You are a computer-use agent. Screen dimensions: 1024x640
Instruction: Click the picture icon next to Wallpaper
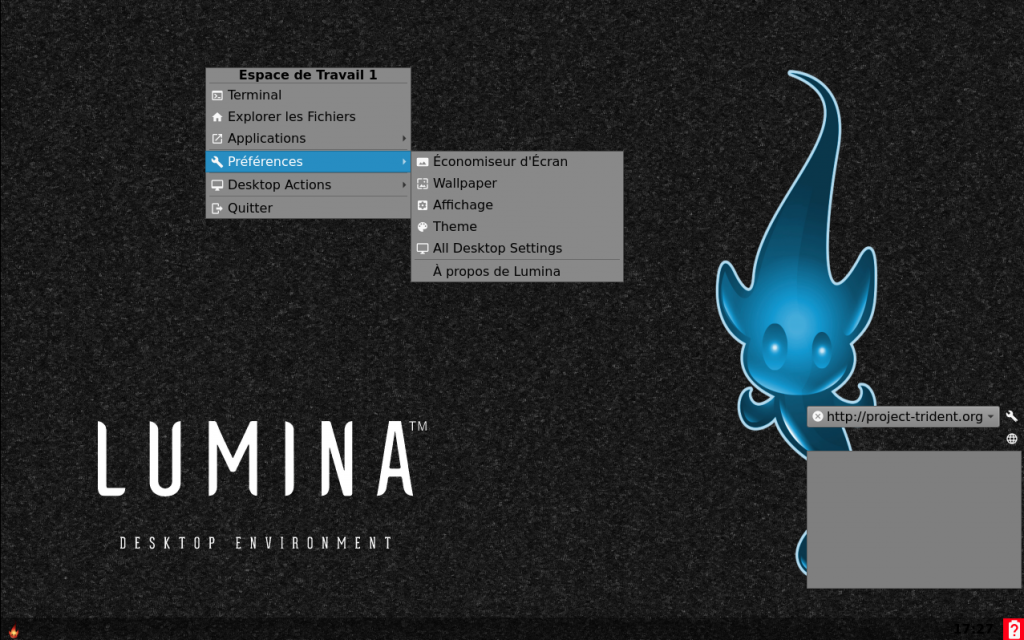422,184
